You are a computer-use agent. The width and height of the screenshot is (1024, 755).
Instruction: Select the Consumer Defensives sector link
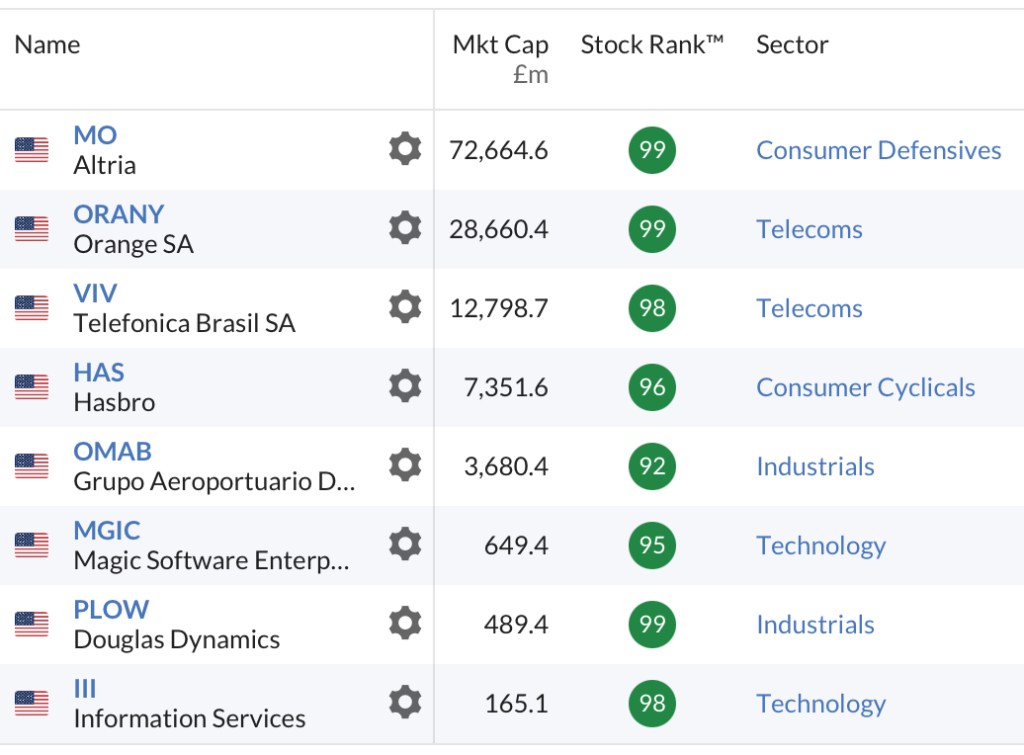click(x=878, y=150)
